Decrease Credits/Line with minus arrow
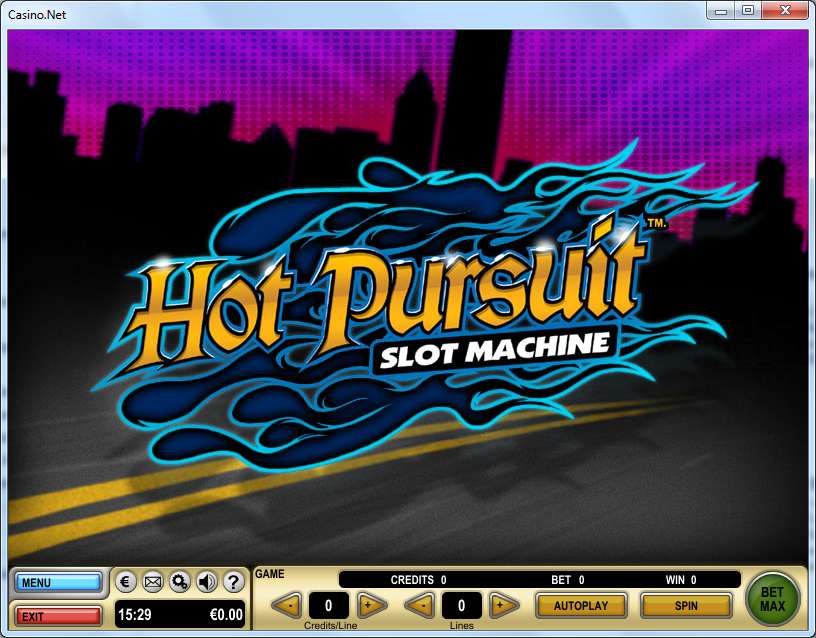This screenshot has width=816, height=638. point(287,606)
